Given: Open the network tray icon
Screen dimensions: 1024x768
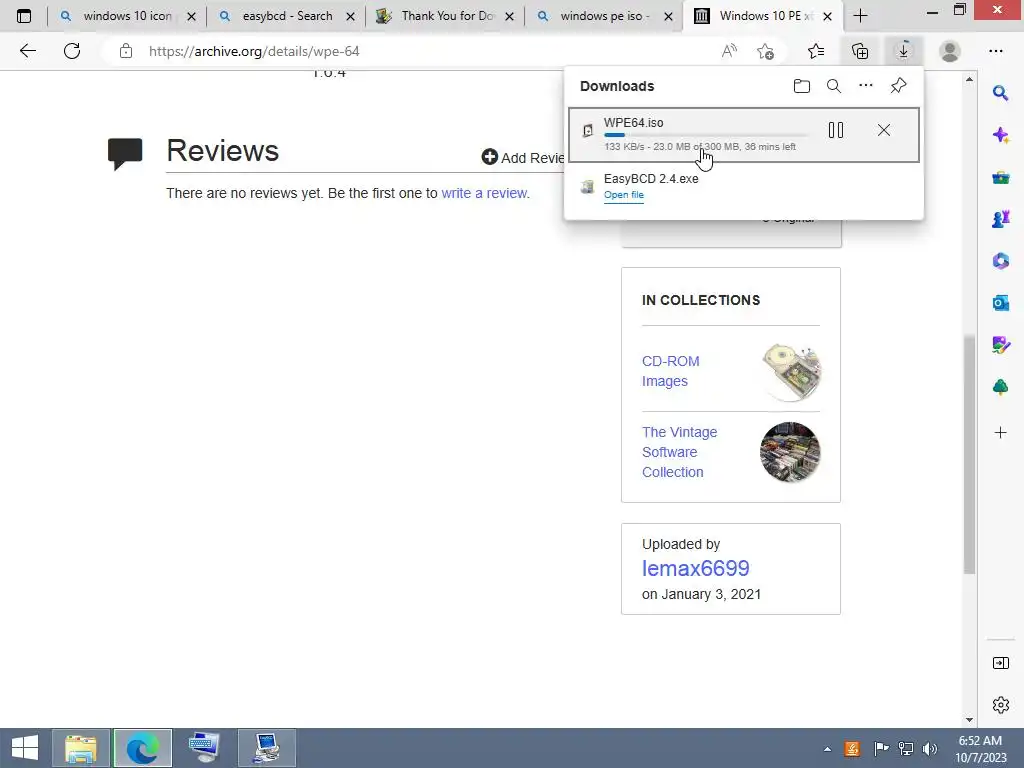Looking at the screenshot, I should point(906,749).
